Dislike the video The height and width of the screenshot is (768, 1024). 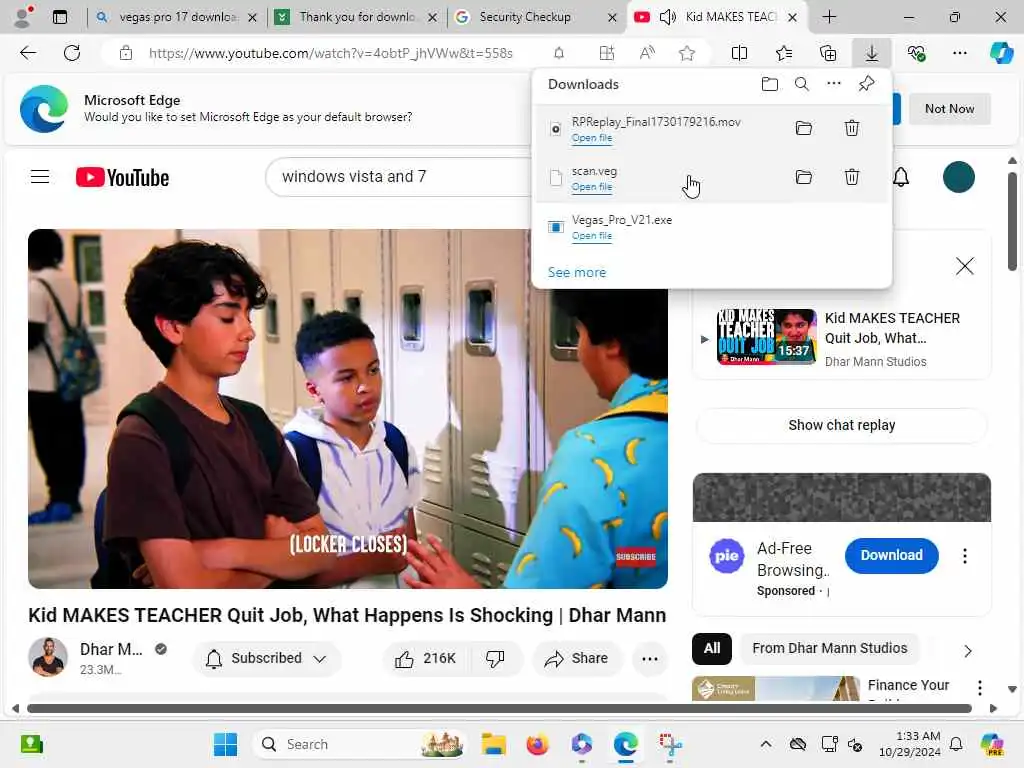coord(495,658)
